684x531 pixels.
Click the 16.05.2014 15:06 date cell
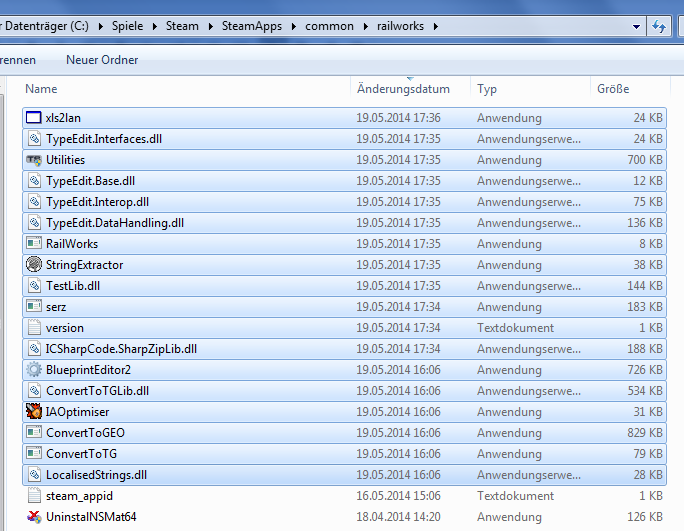point(398,496)
